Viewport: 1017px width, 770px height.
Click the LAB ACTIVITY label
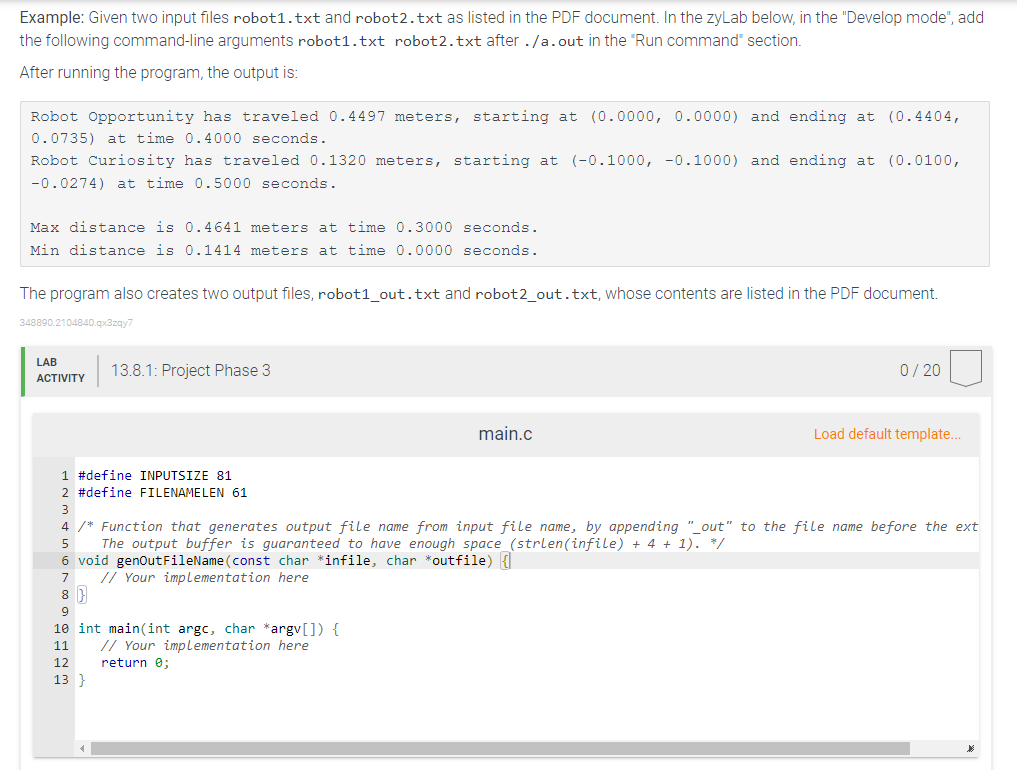tap(60, 369)
